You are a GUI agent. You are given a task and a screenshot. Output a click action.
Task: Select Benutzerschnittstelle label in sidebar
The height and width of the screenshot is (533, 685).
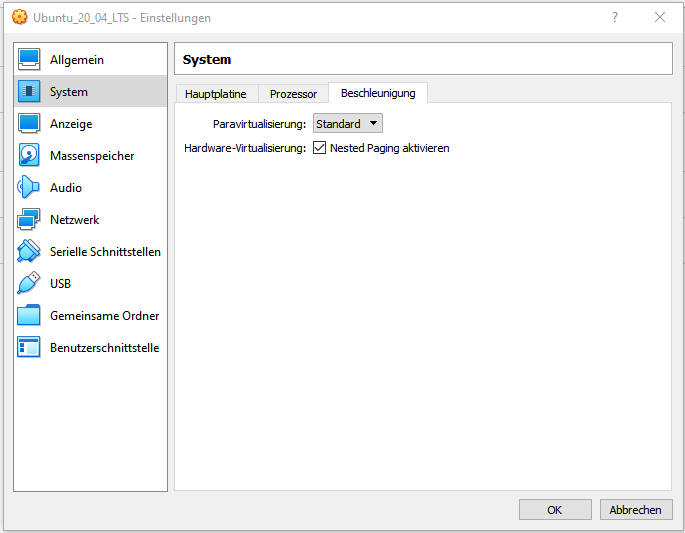tap(104, 348)
